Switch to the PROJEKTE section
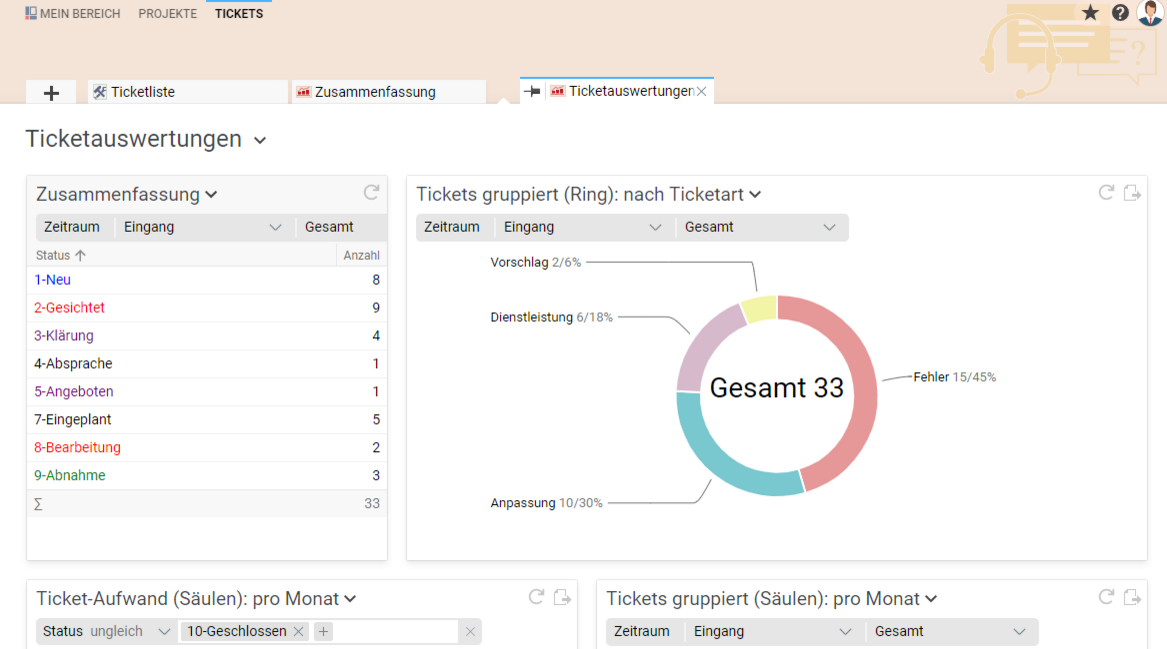1167x649 pixels. [167, 13]
